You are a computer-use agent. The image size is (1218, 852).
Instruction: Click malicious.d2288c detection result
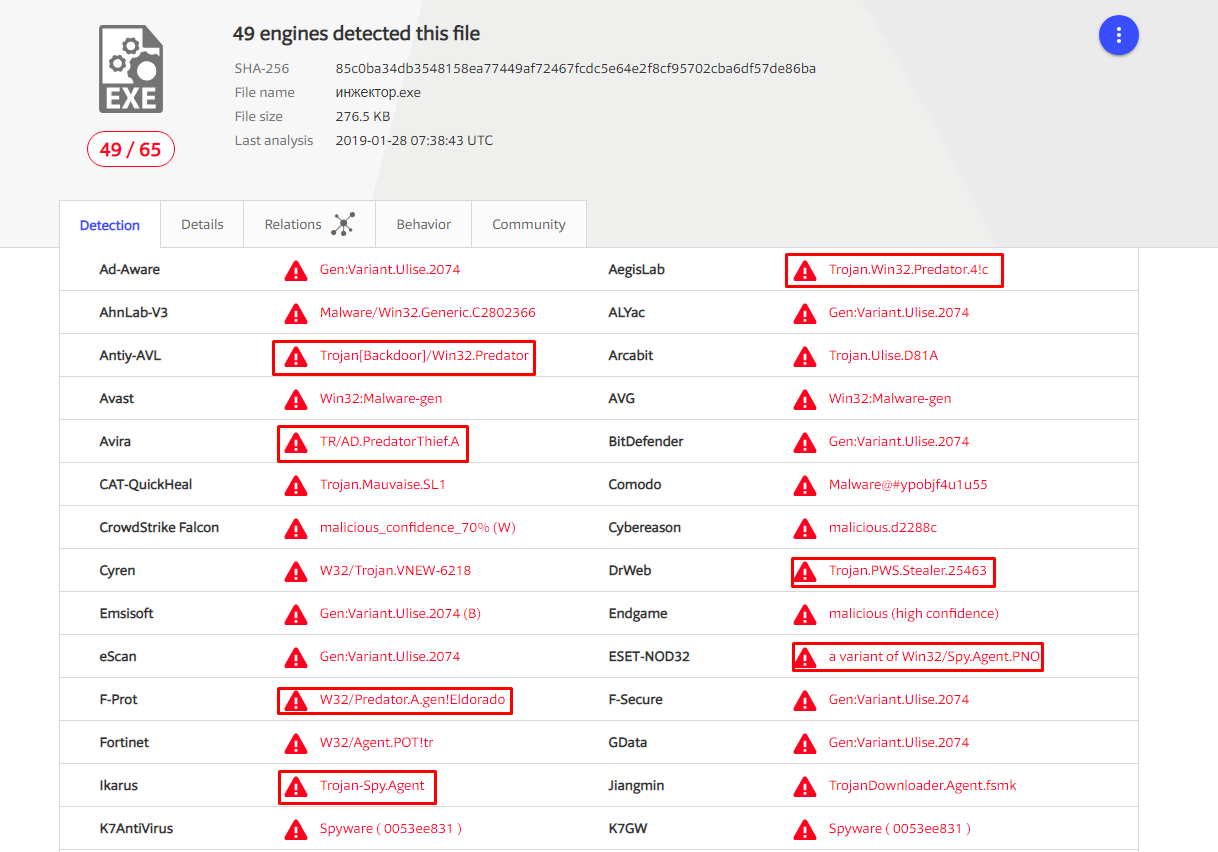point(883,528)
